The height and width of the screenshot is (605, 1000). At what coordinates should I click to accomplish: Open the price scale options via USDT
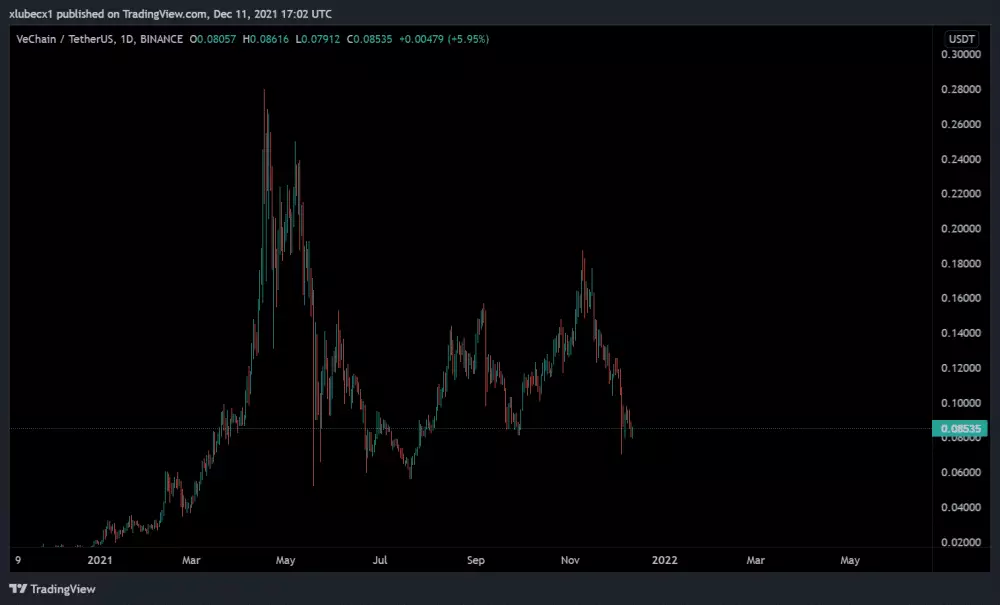pyautogui.click(x=959, y=37)
